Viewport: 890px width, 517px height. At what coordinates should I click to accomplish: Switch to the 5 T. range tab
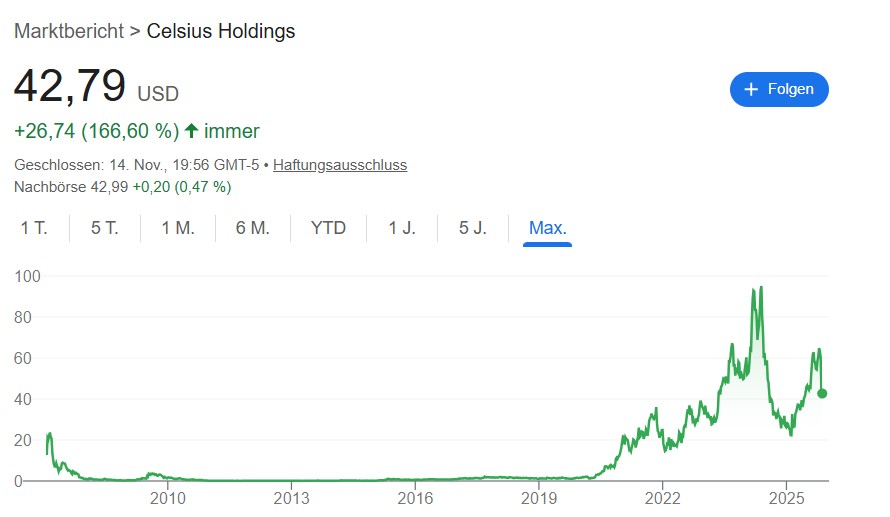[104, 228]
